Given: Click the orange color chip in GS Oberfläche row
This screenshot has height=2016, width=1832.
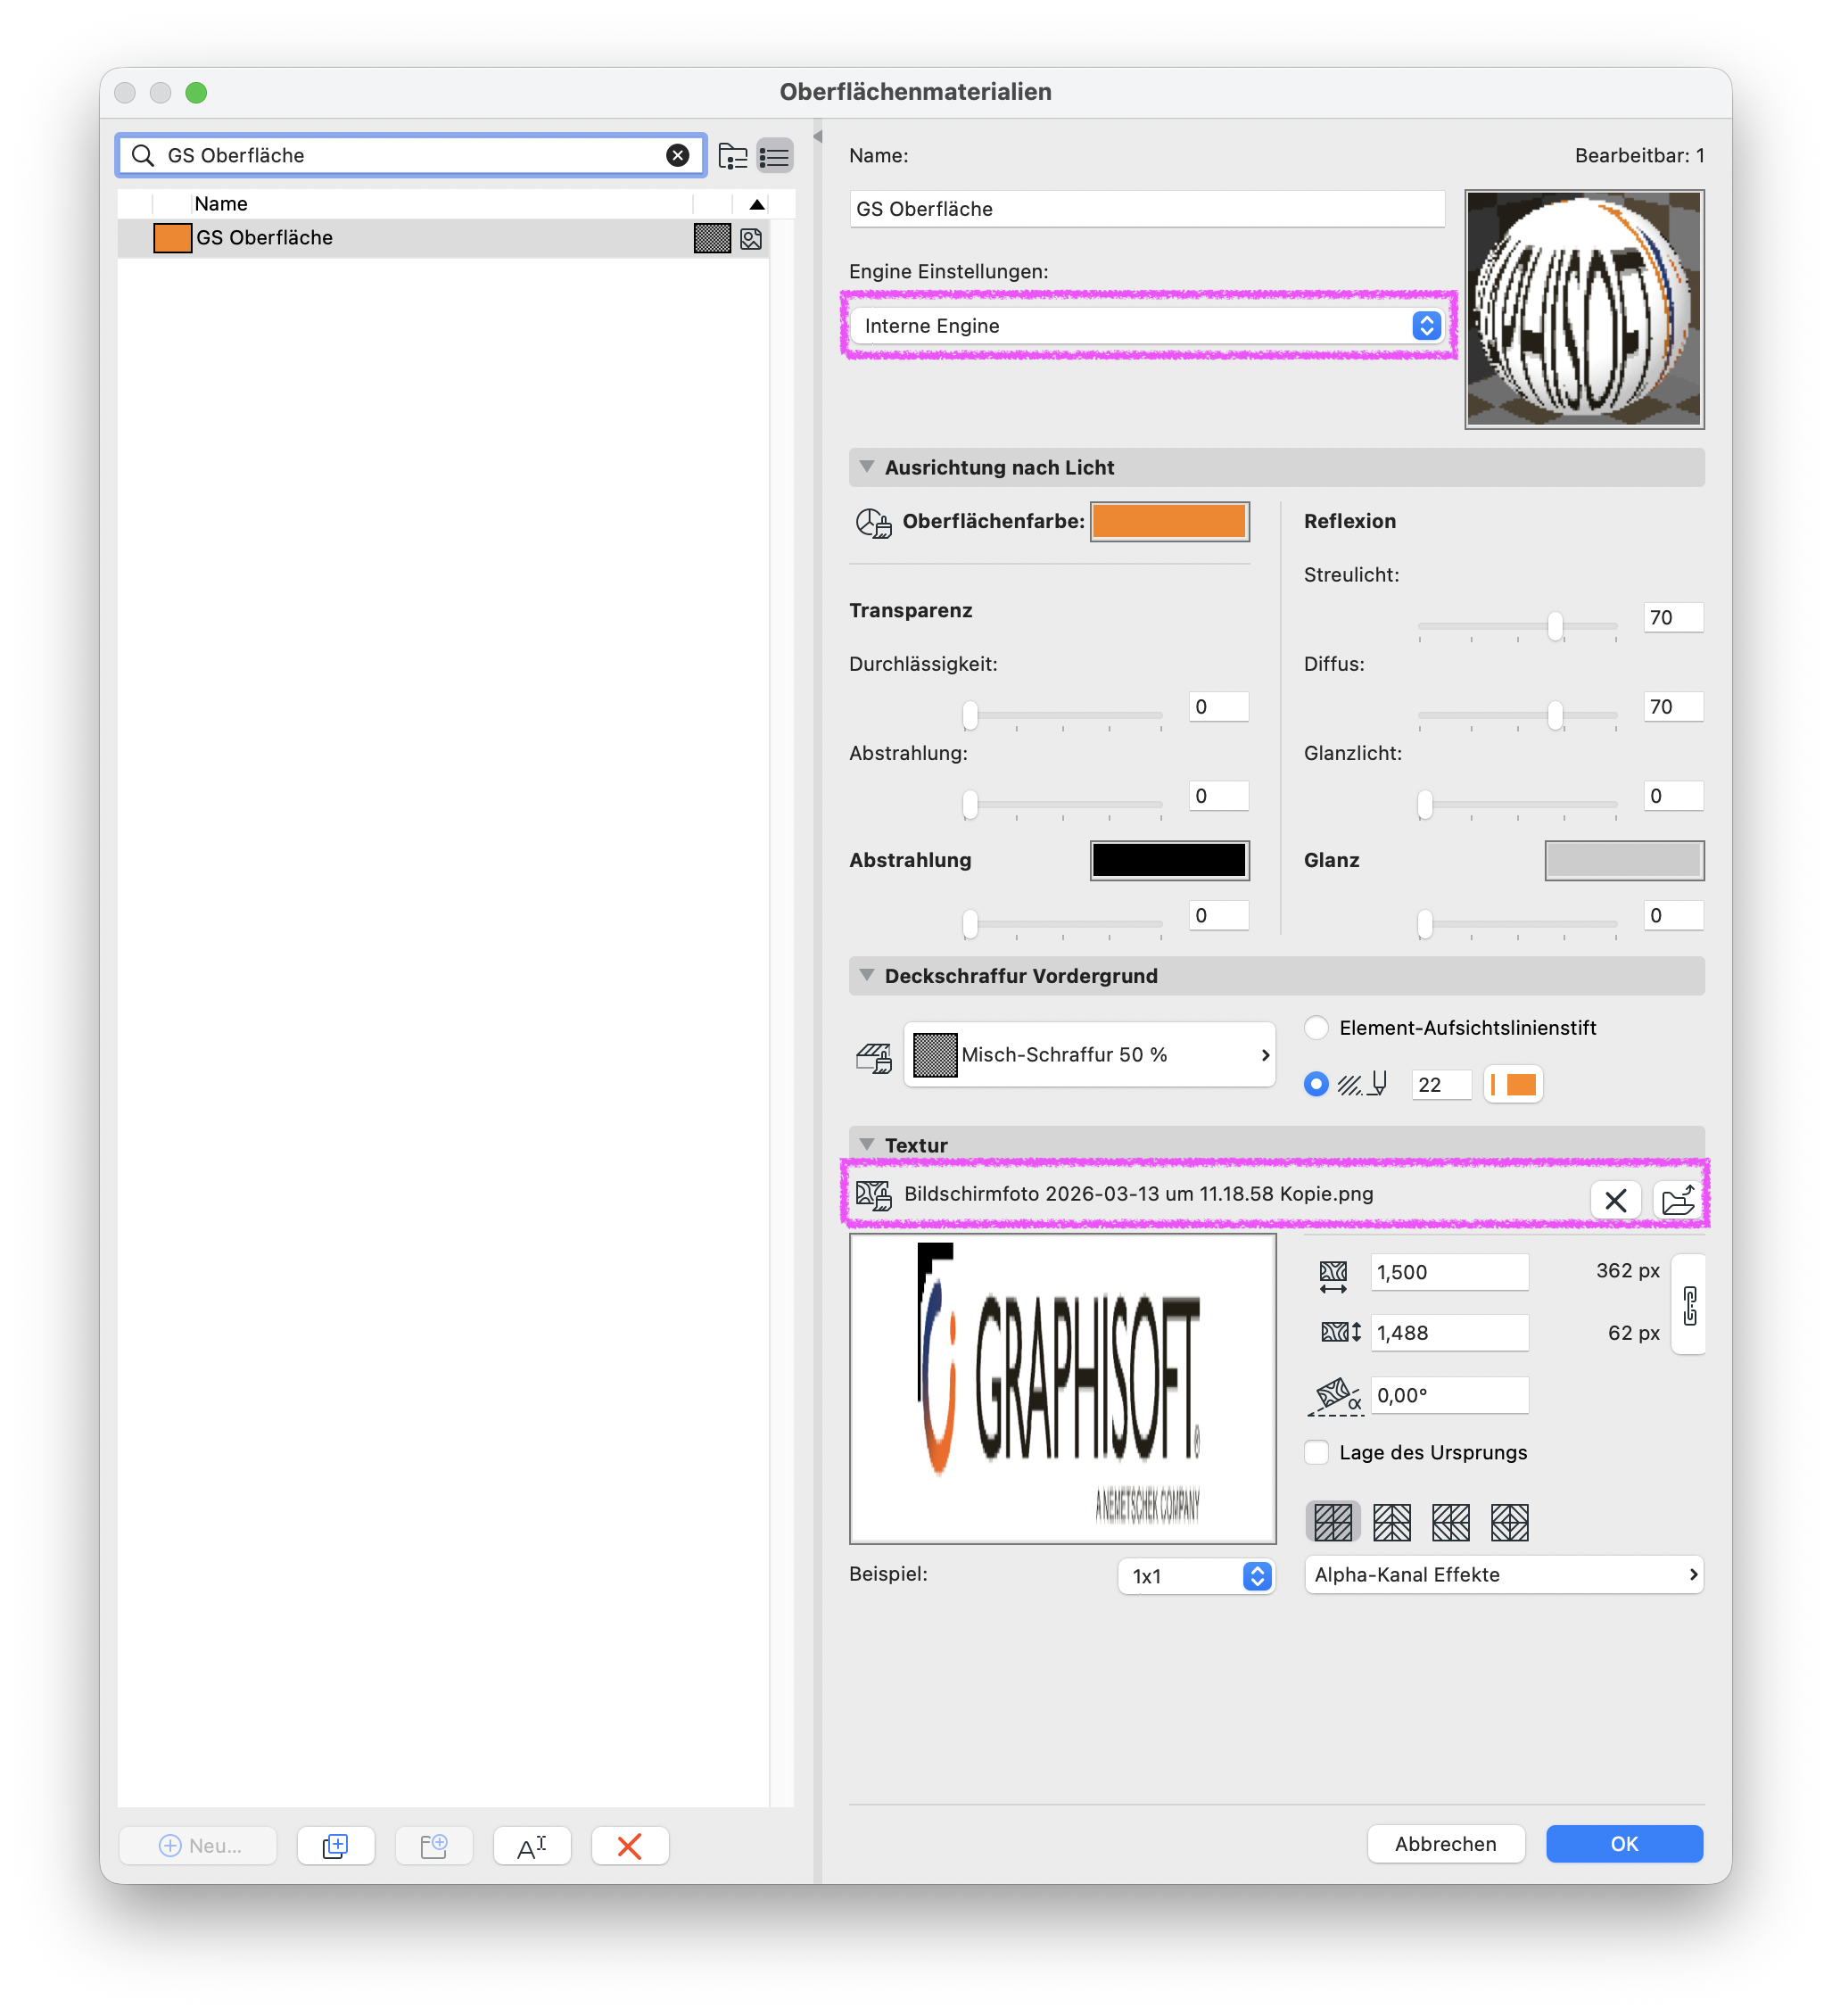Looking at the screenshot, I should pos(172,238).
